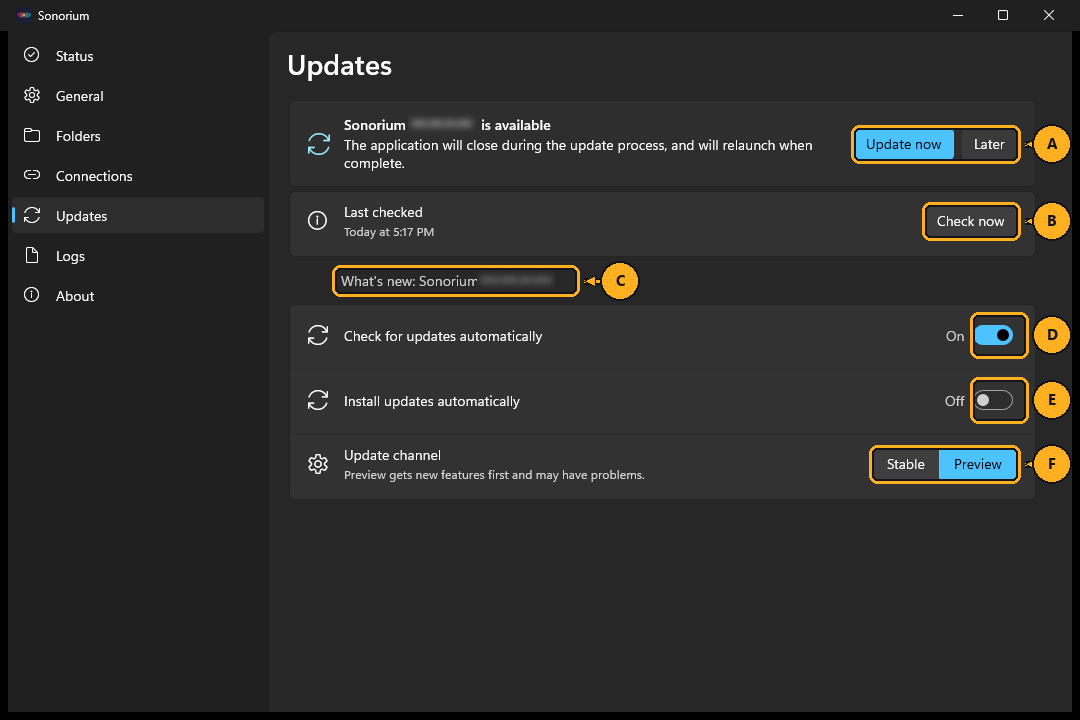
Task: Click the 'Install updates automatically' label
Action: point(432,401)
